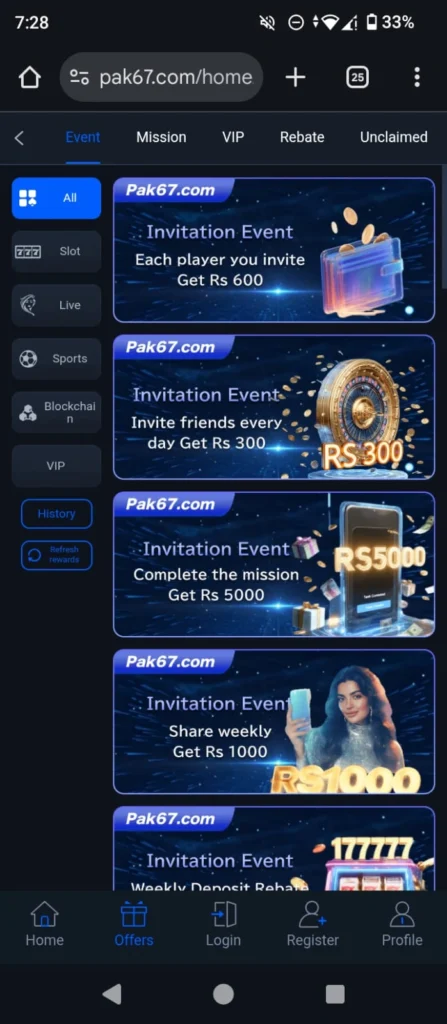The height and width of the screenshot is (1024, 447).
Task: Select the Blockchain category in sidebar
Action: [x=56, y=412]
